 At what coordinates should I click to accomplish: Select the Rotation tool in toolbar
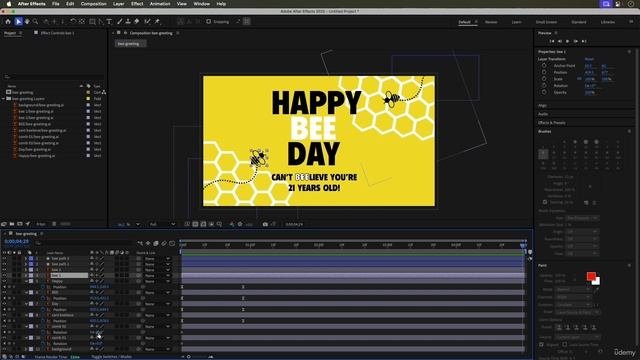(73, 22)
